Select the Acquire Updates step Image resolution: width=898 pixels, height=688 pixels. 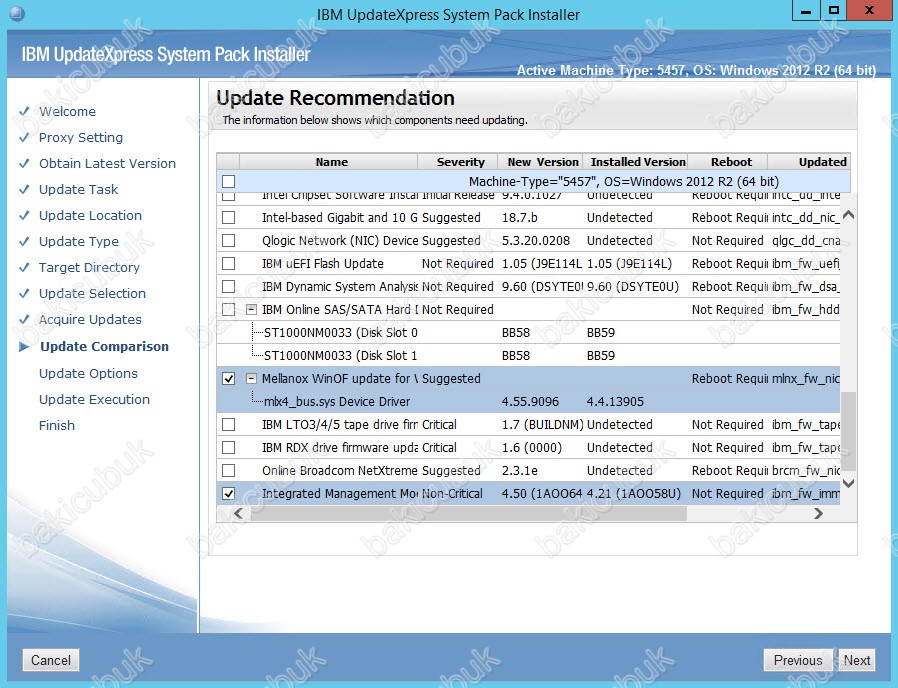point(90,319)
